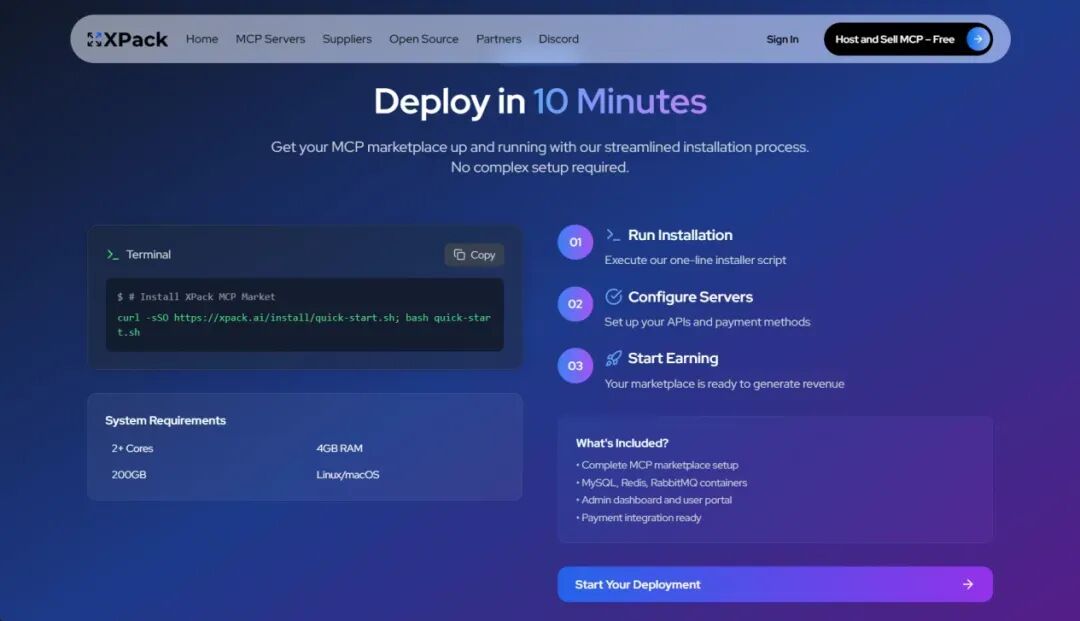Click 'Execute our one-line installer script' text
The width and height of the screenshot is (1080, 621).
(695, 260)
